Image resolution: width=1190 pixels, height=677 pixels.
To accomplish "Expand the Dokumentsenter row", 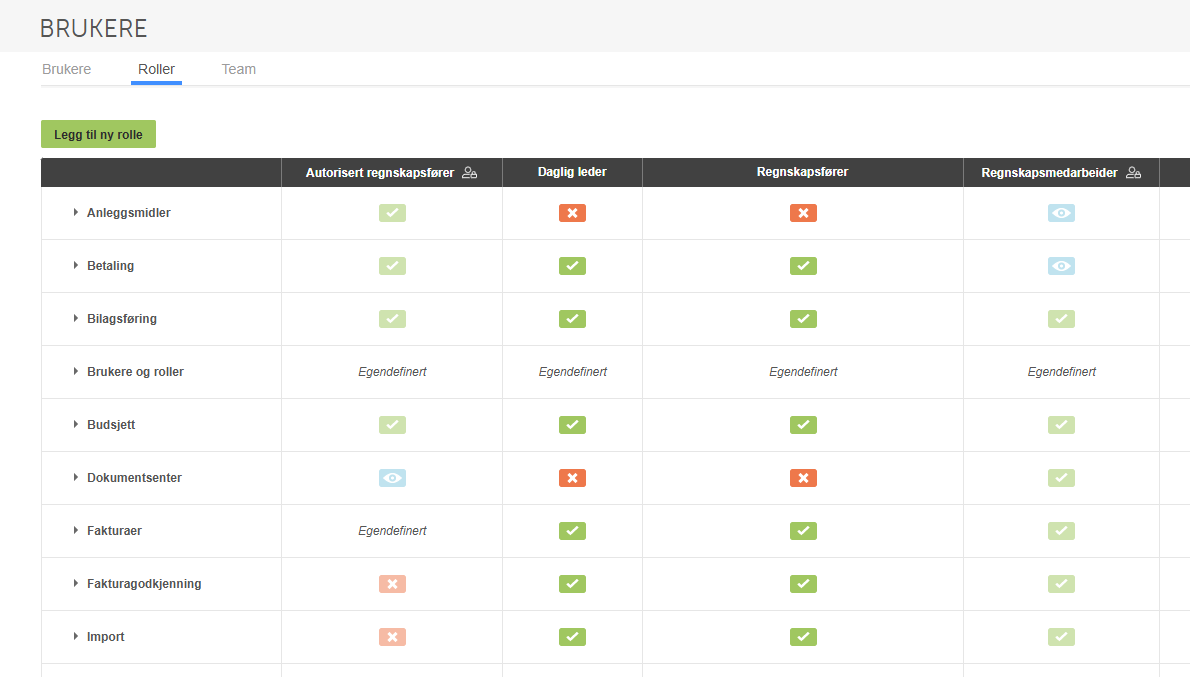I will click(76, 477).
